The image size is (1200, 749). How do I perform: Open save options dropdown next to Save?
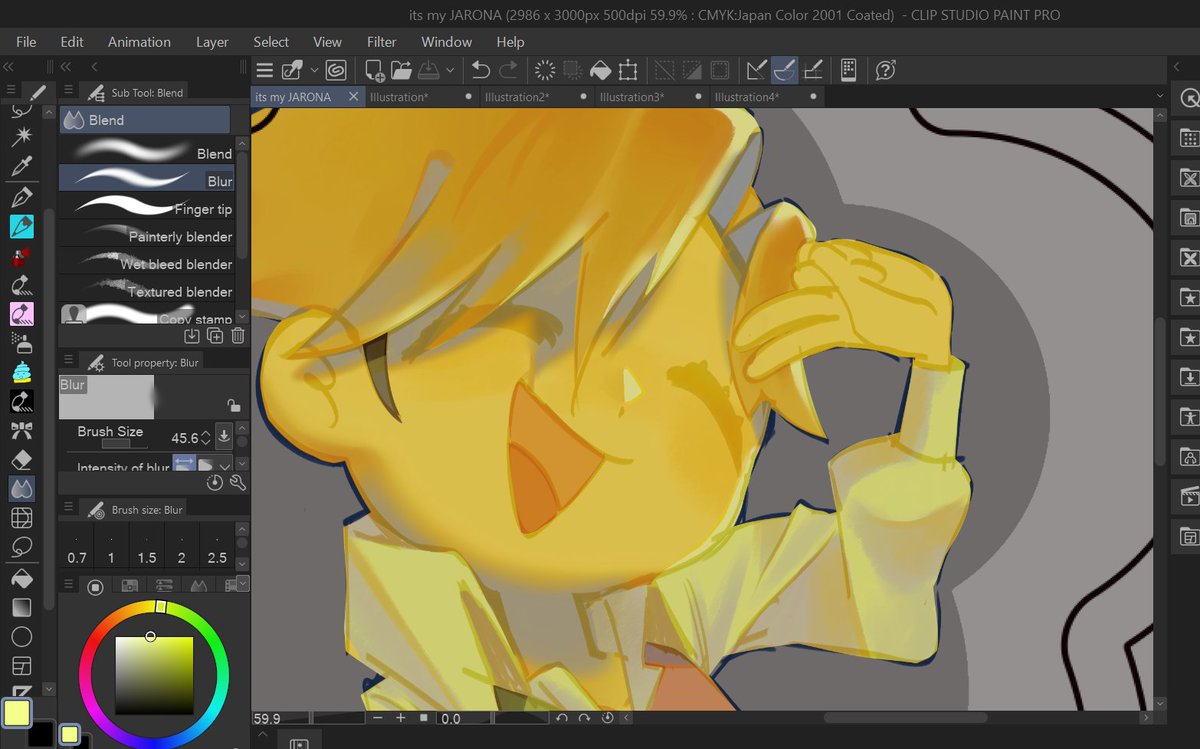pyautogui.click(x=450, y=70)
